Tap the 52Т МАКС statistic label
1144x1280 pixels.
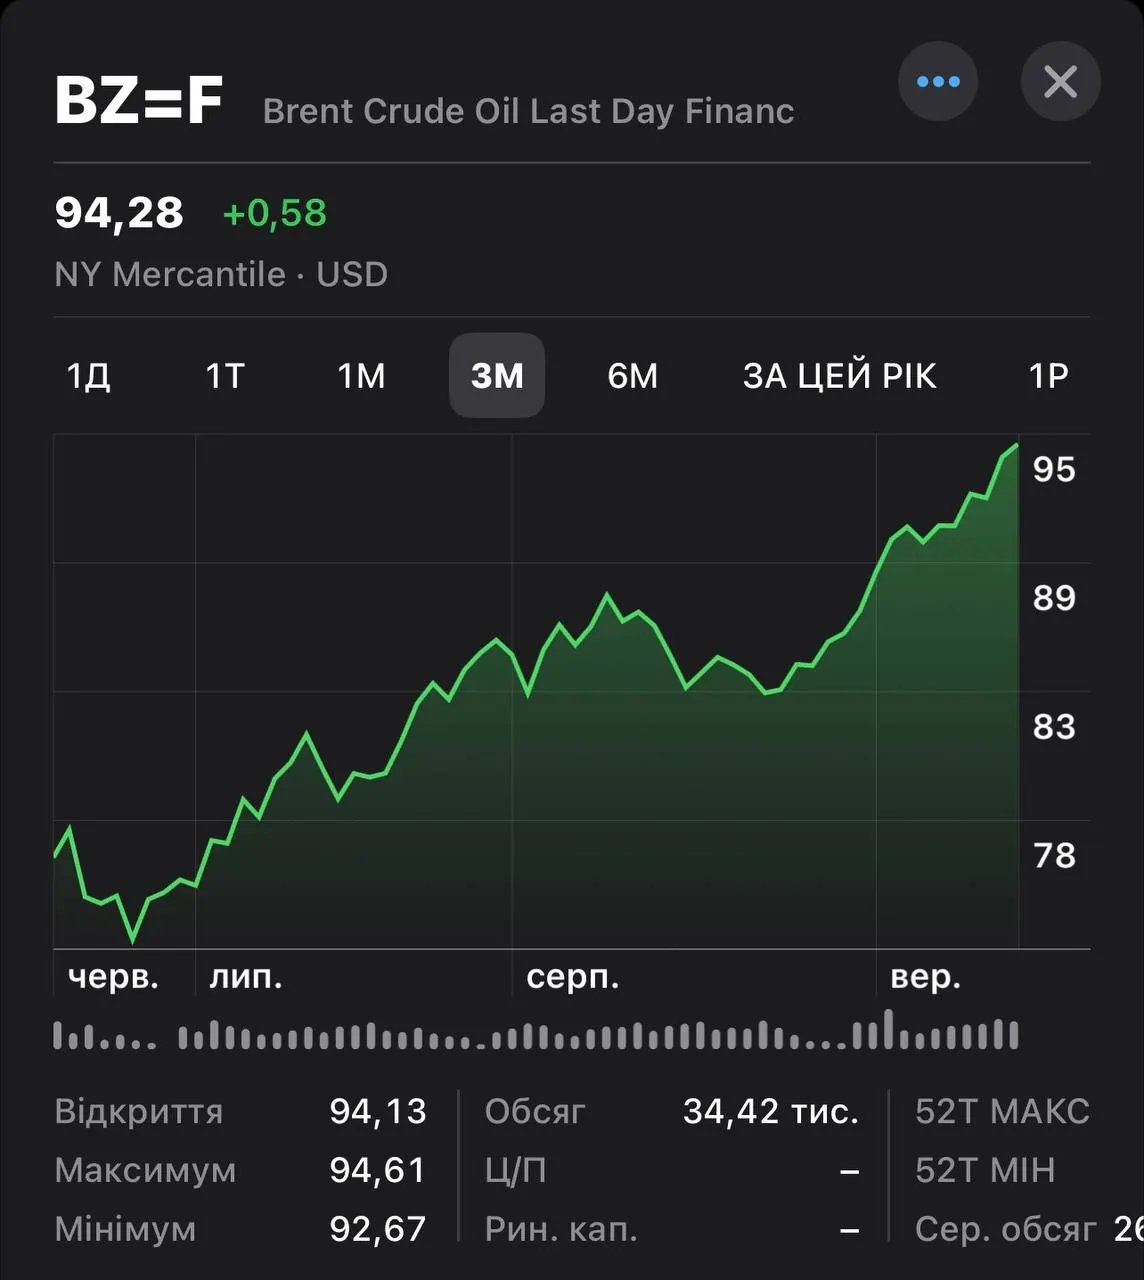(x=1002, y=1111)
